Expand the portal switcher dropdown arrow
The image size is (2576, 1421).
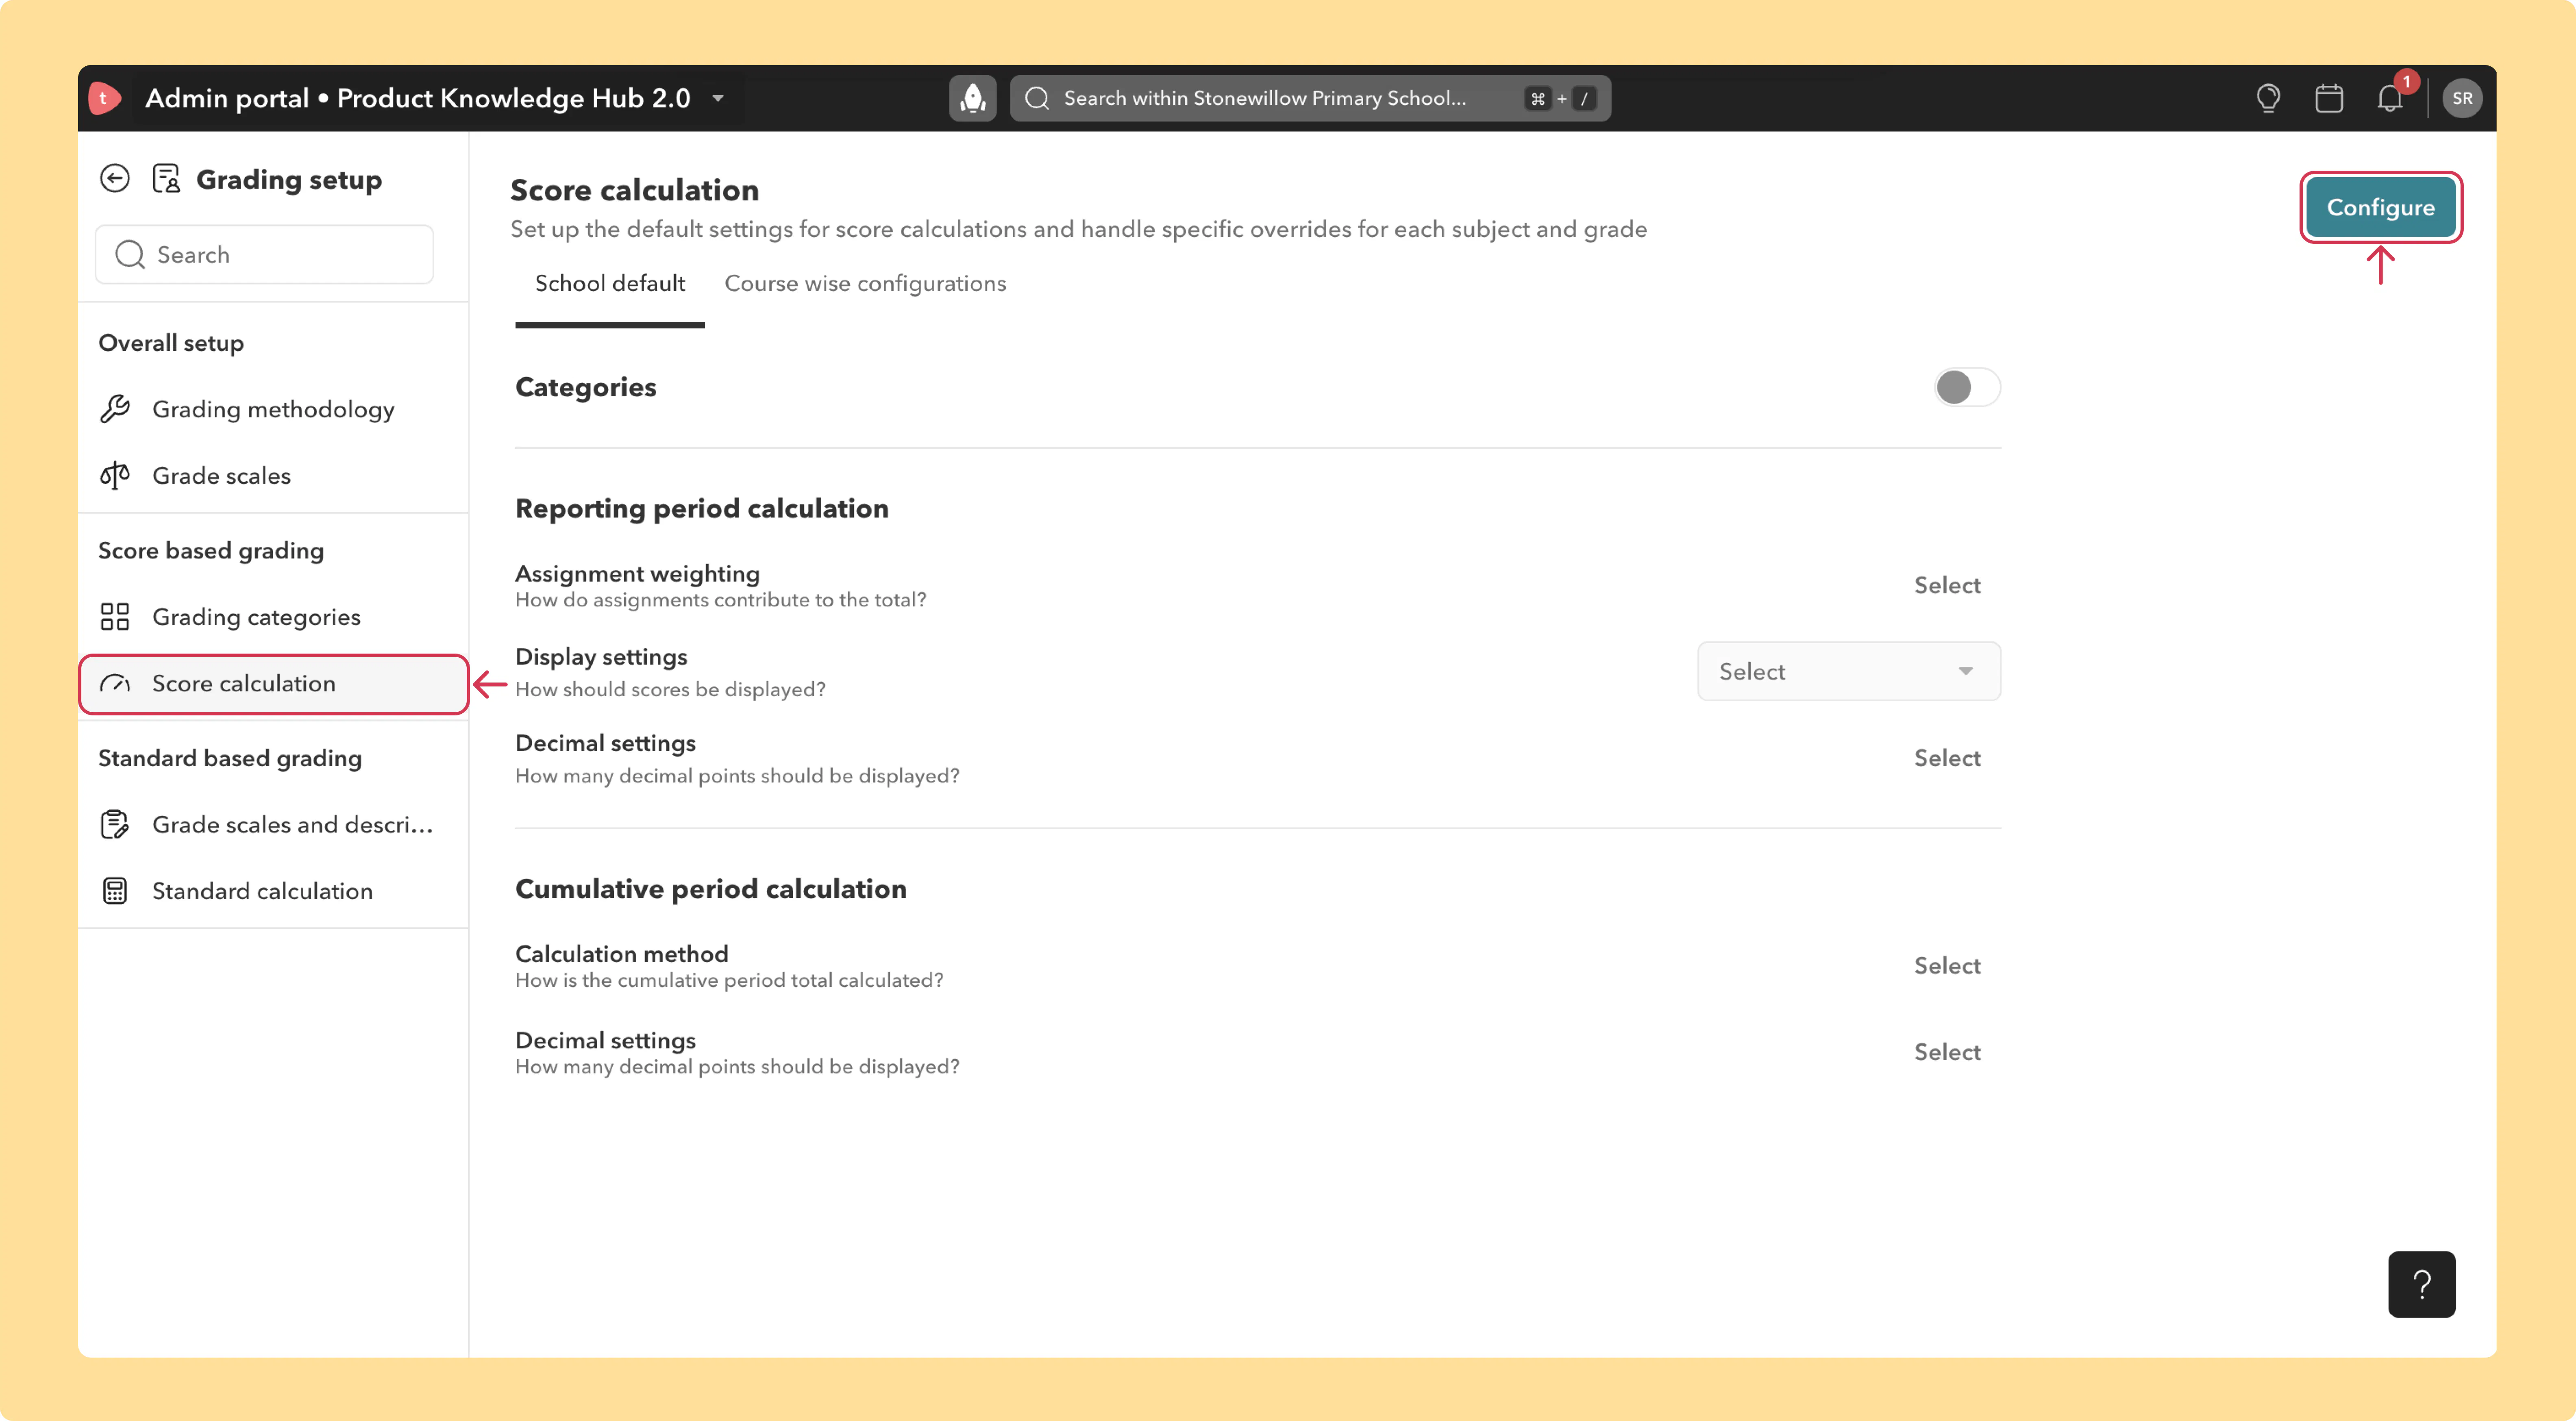point(718,98)
